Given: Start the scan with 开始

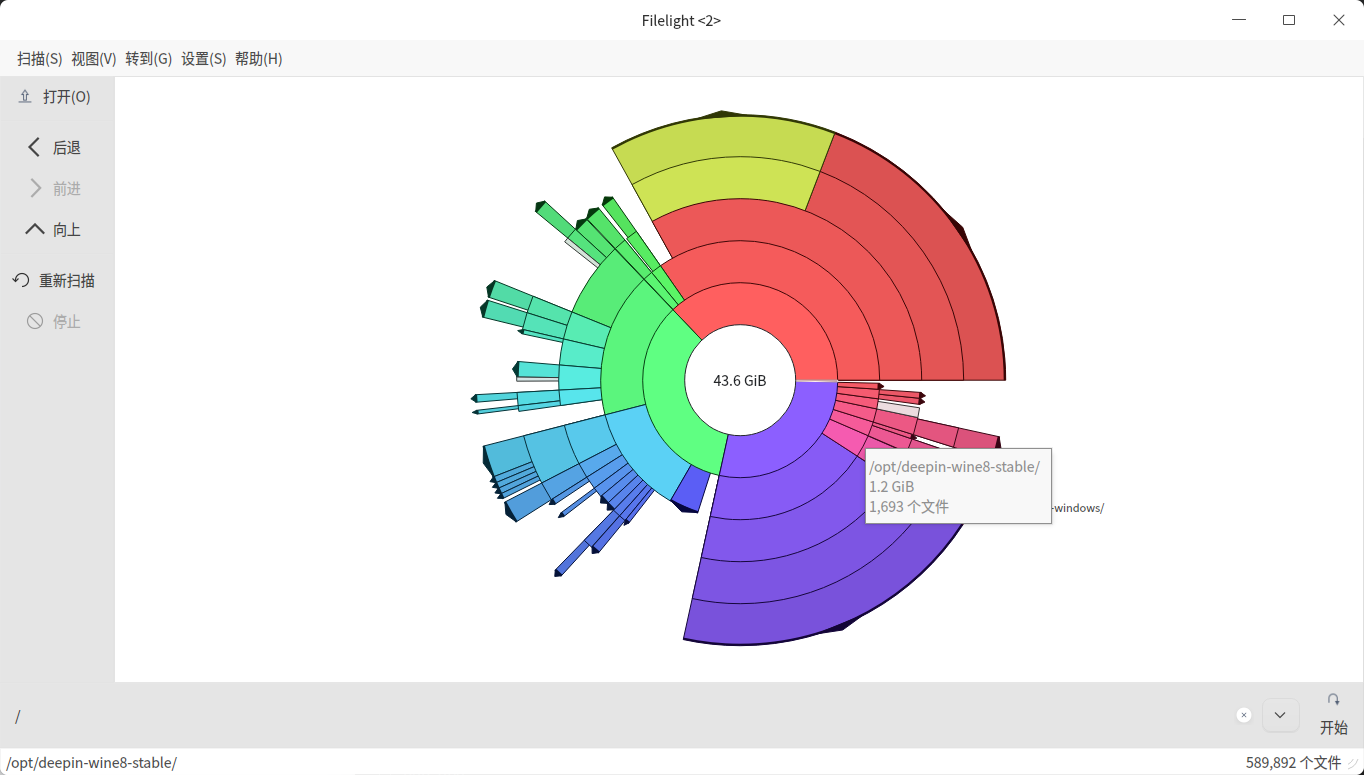Looking at the screenshot, I should pyautogui.click(x=1334, y=715).
